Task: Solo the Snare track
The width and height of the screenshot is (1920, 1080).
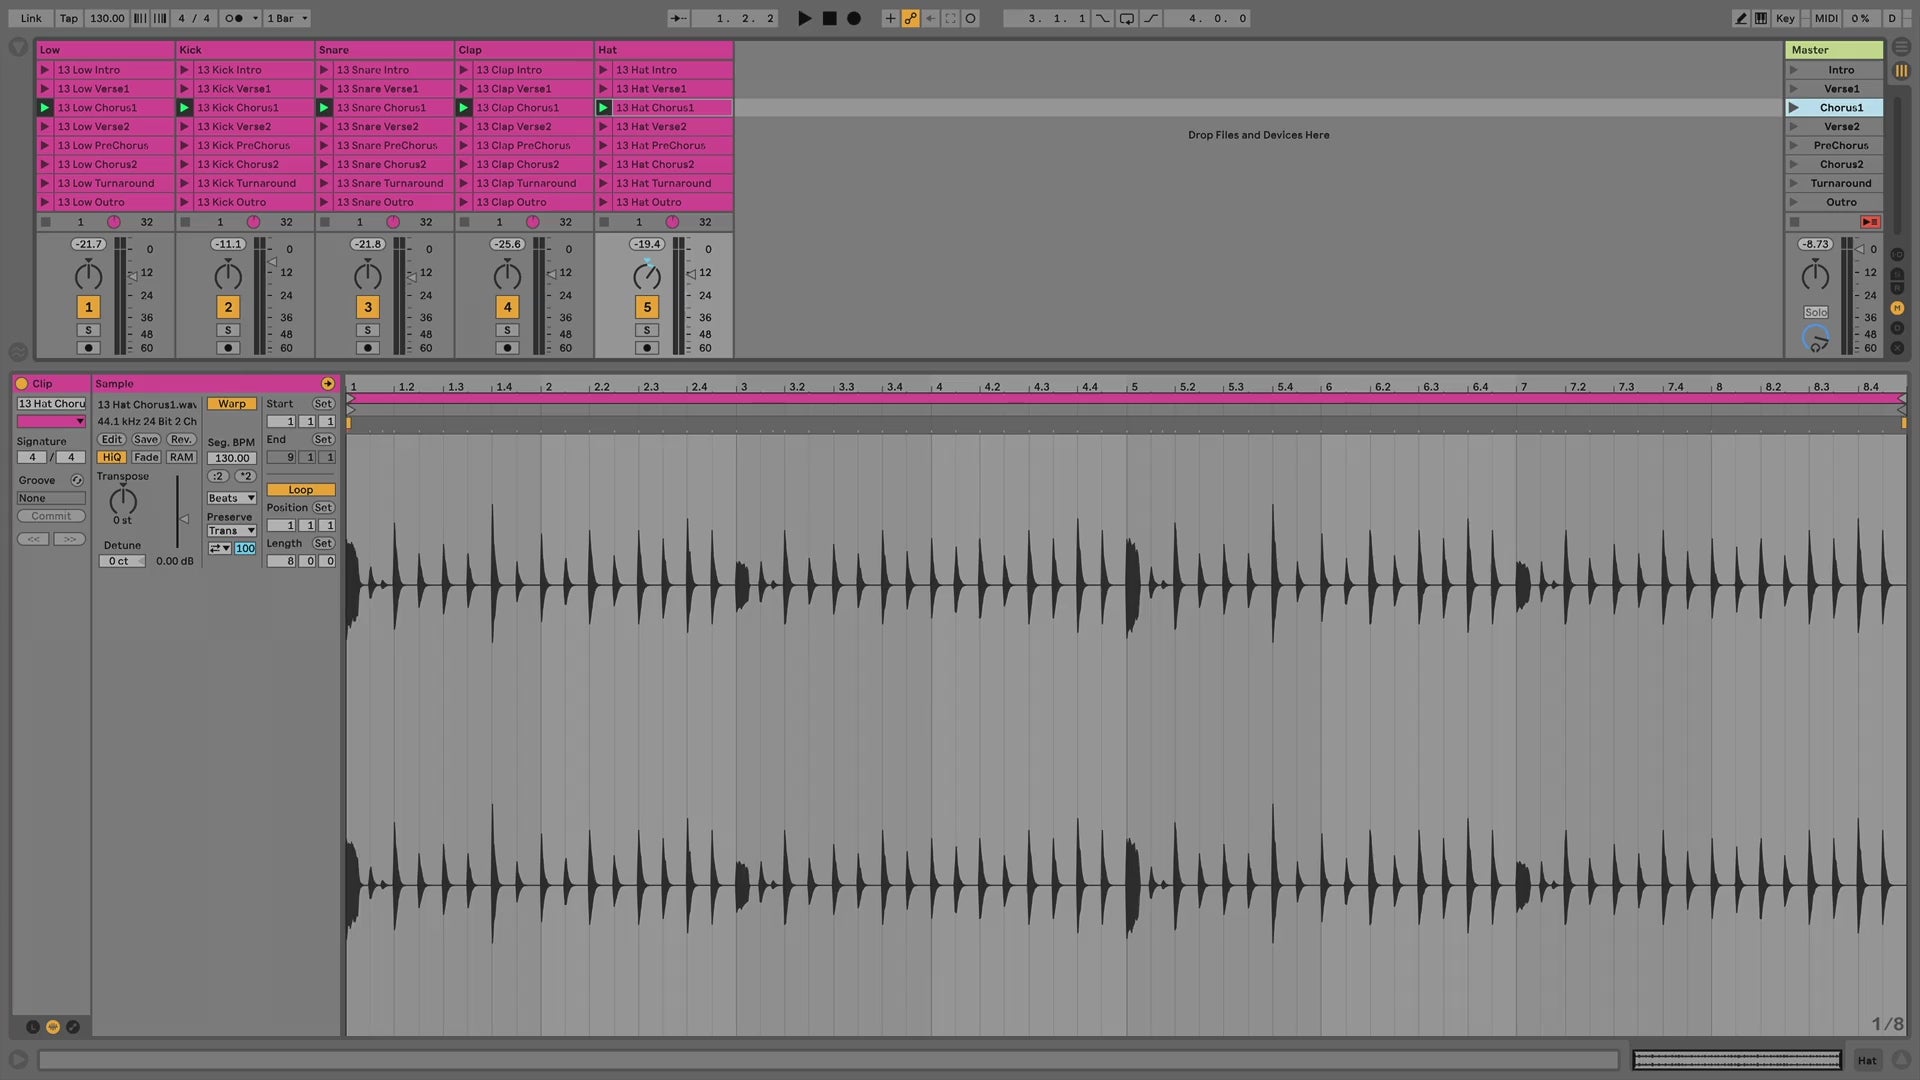Action: [x=367, y=330]
